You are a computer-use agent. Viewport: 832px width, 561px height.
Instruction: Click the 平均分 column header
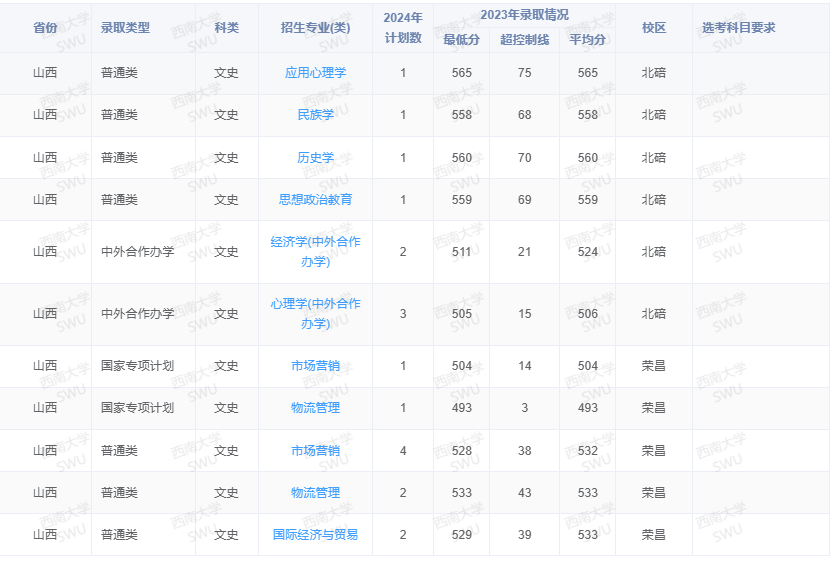tap(587, 40)
